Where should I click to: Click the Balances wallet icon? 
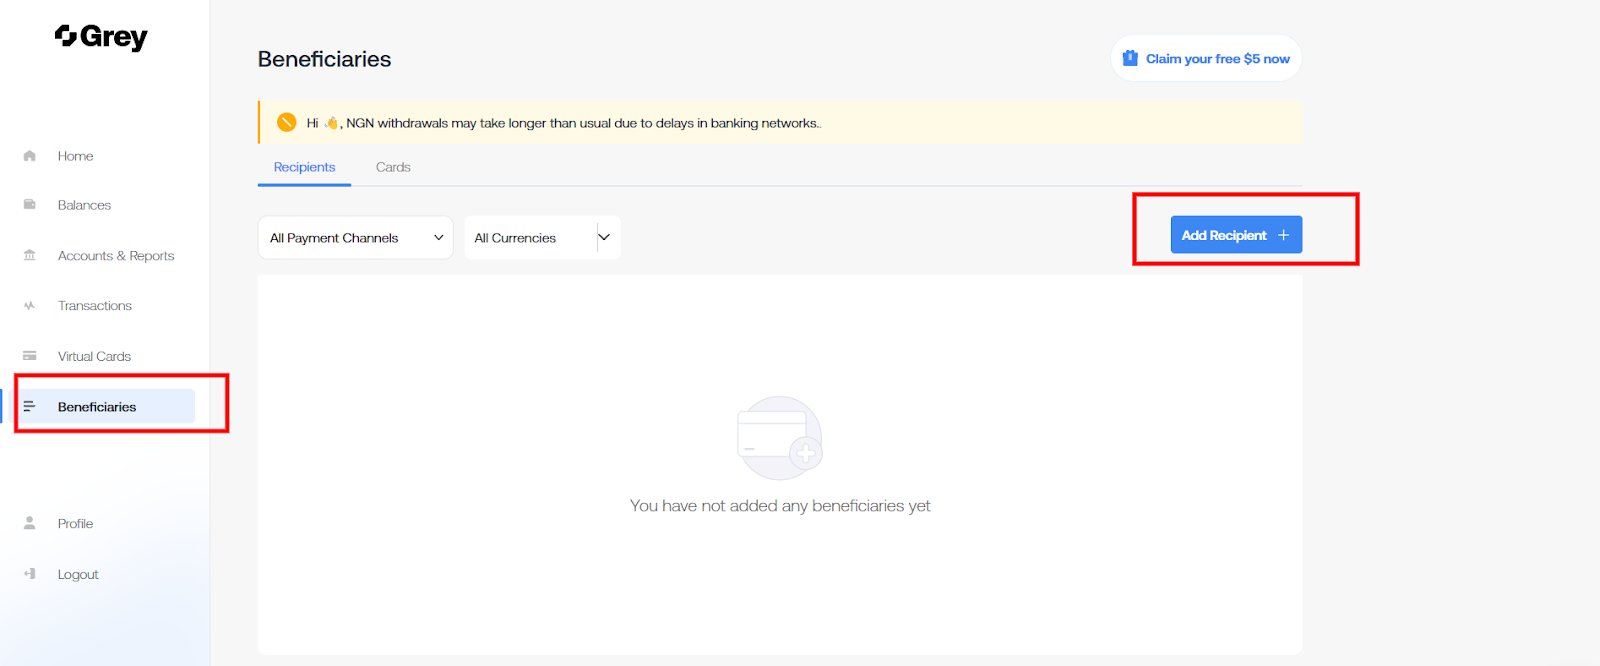click(x=30, y=205)
